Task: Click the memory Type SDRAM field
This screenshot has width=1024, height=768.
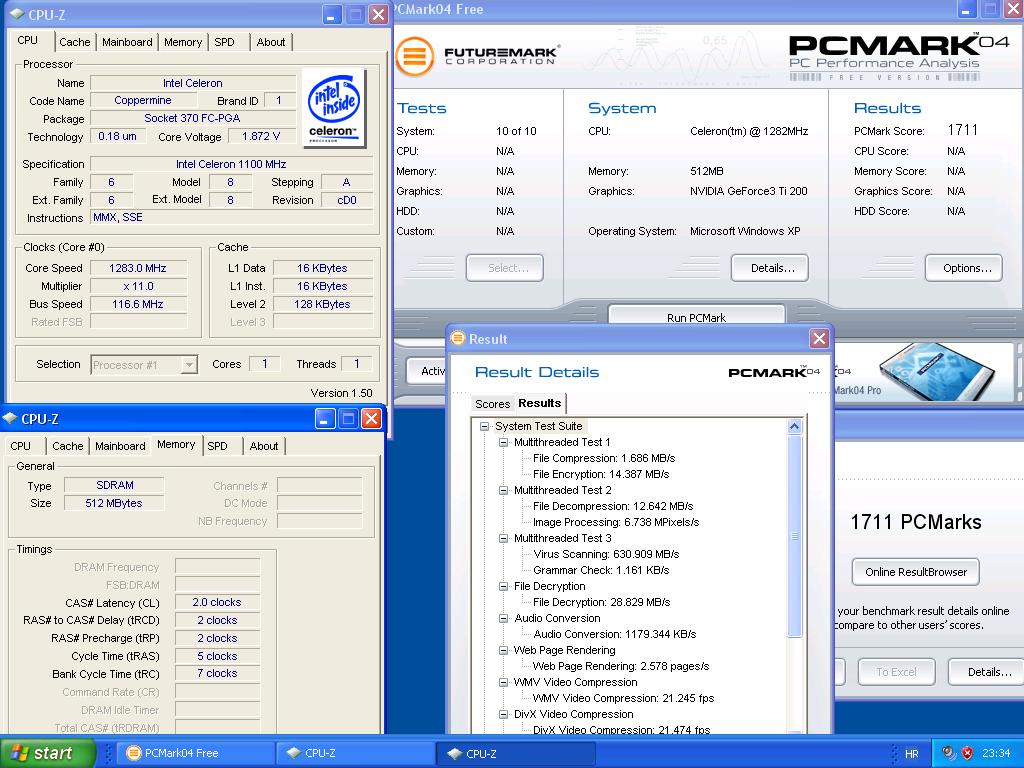Action: [114, 485]
